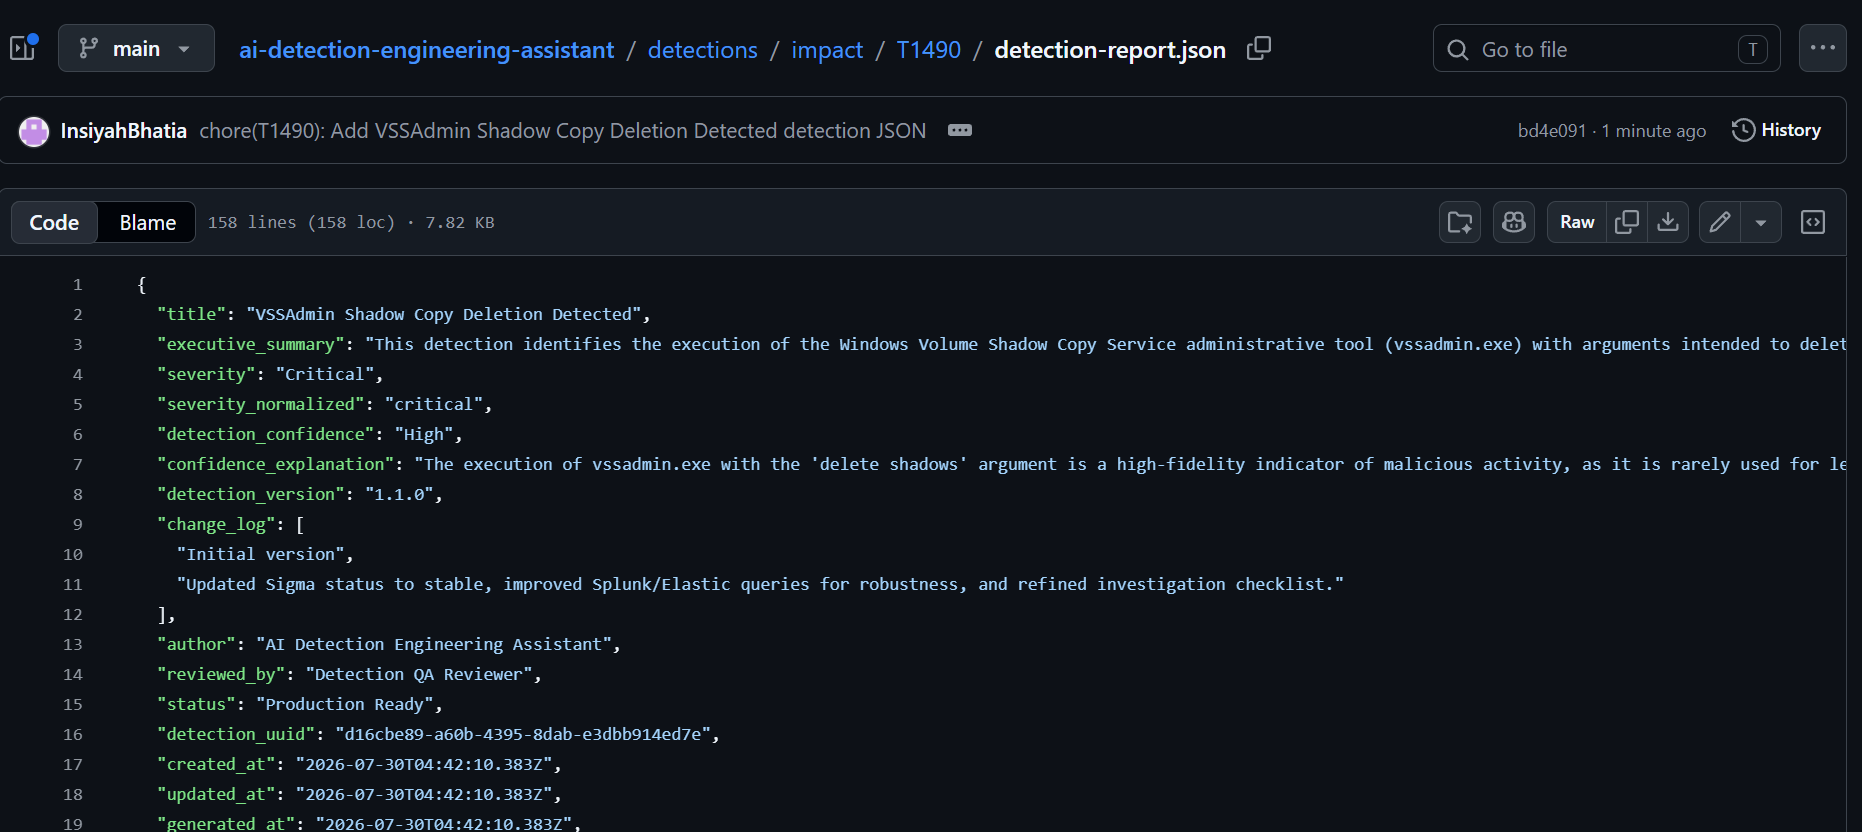Ask Copilot about this file

[x=1514, y=222]
